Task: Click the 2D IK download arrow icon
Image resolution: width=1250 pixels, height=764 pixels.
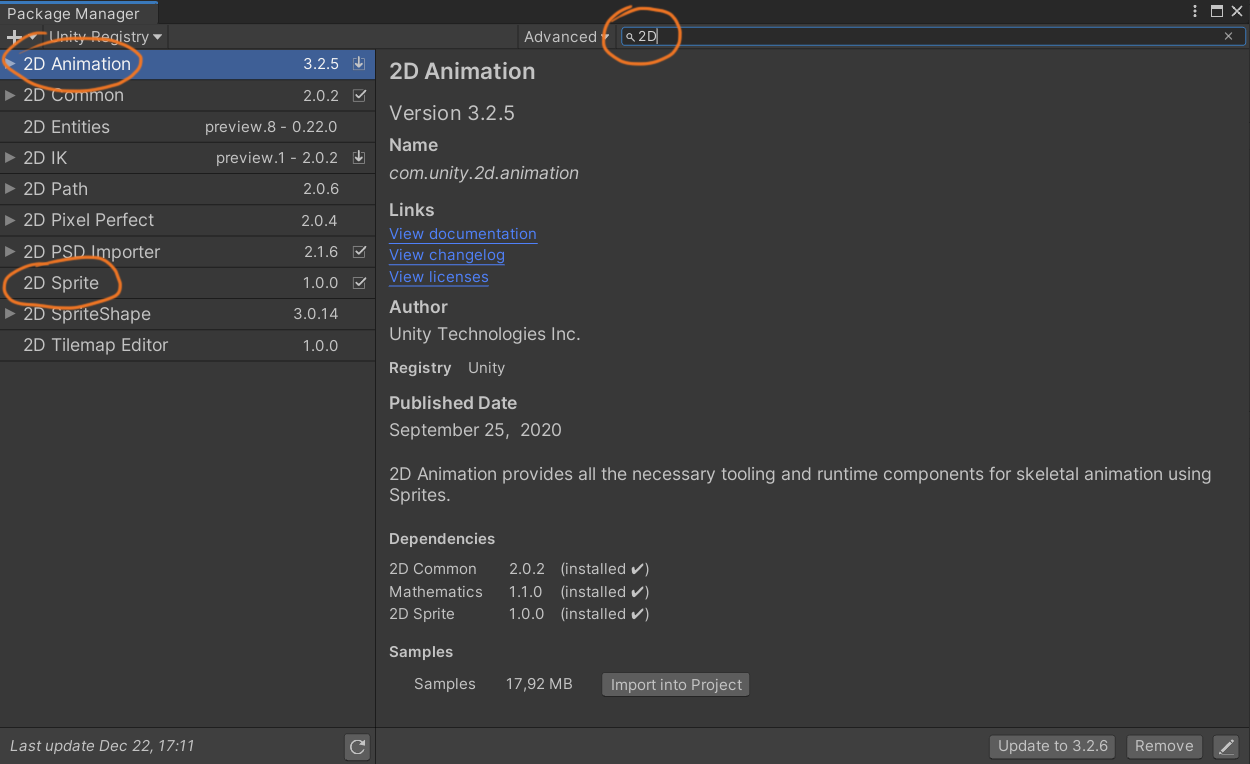Action: point(359,158)
